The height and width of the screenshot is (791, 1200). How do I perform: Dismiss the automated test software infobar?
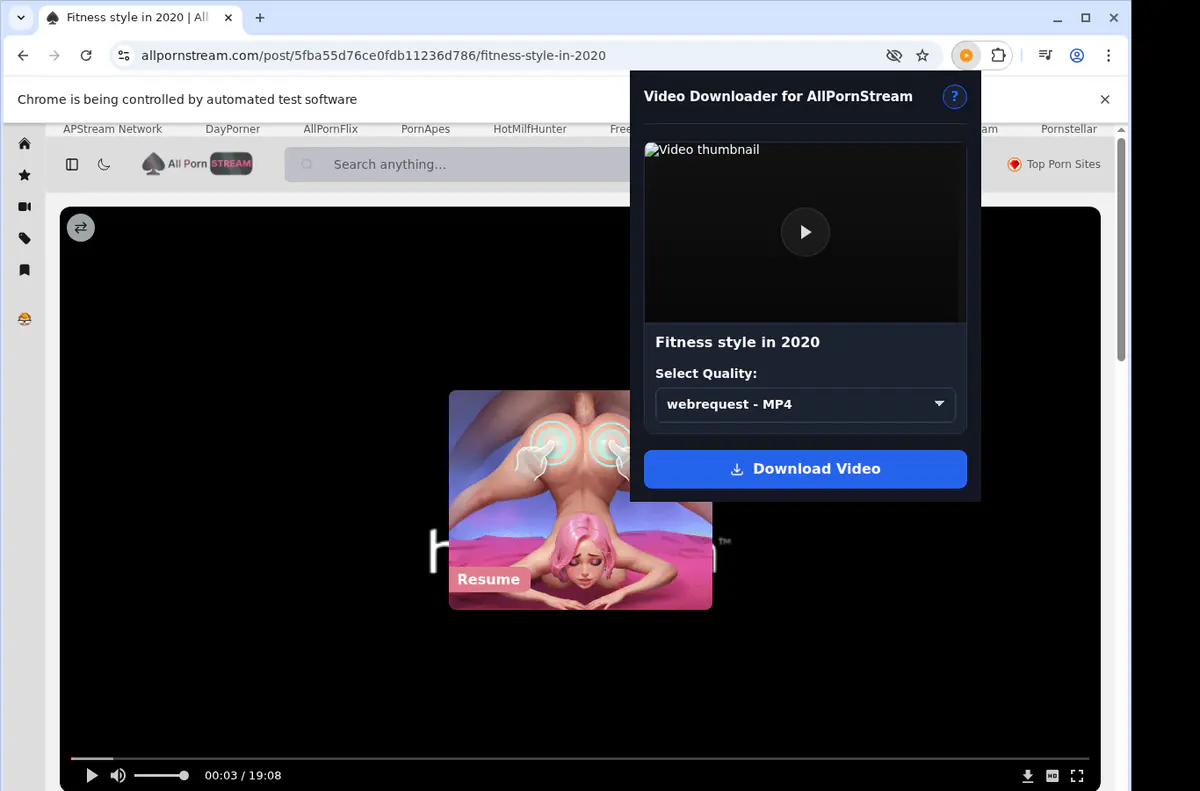click(1105, 100)
